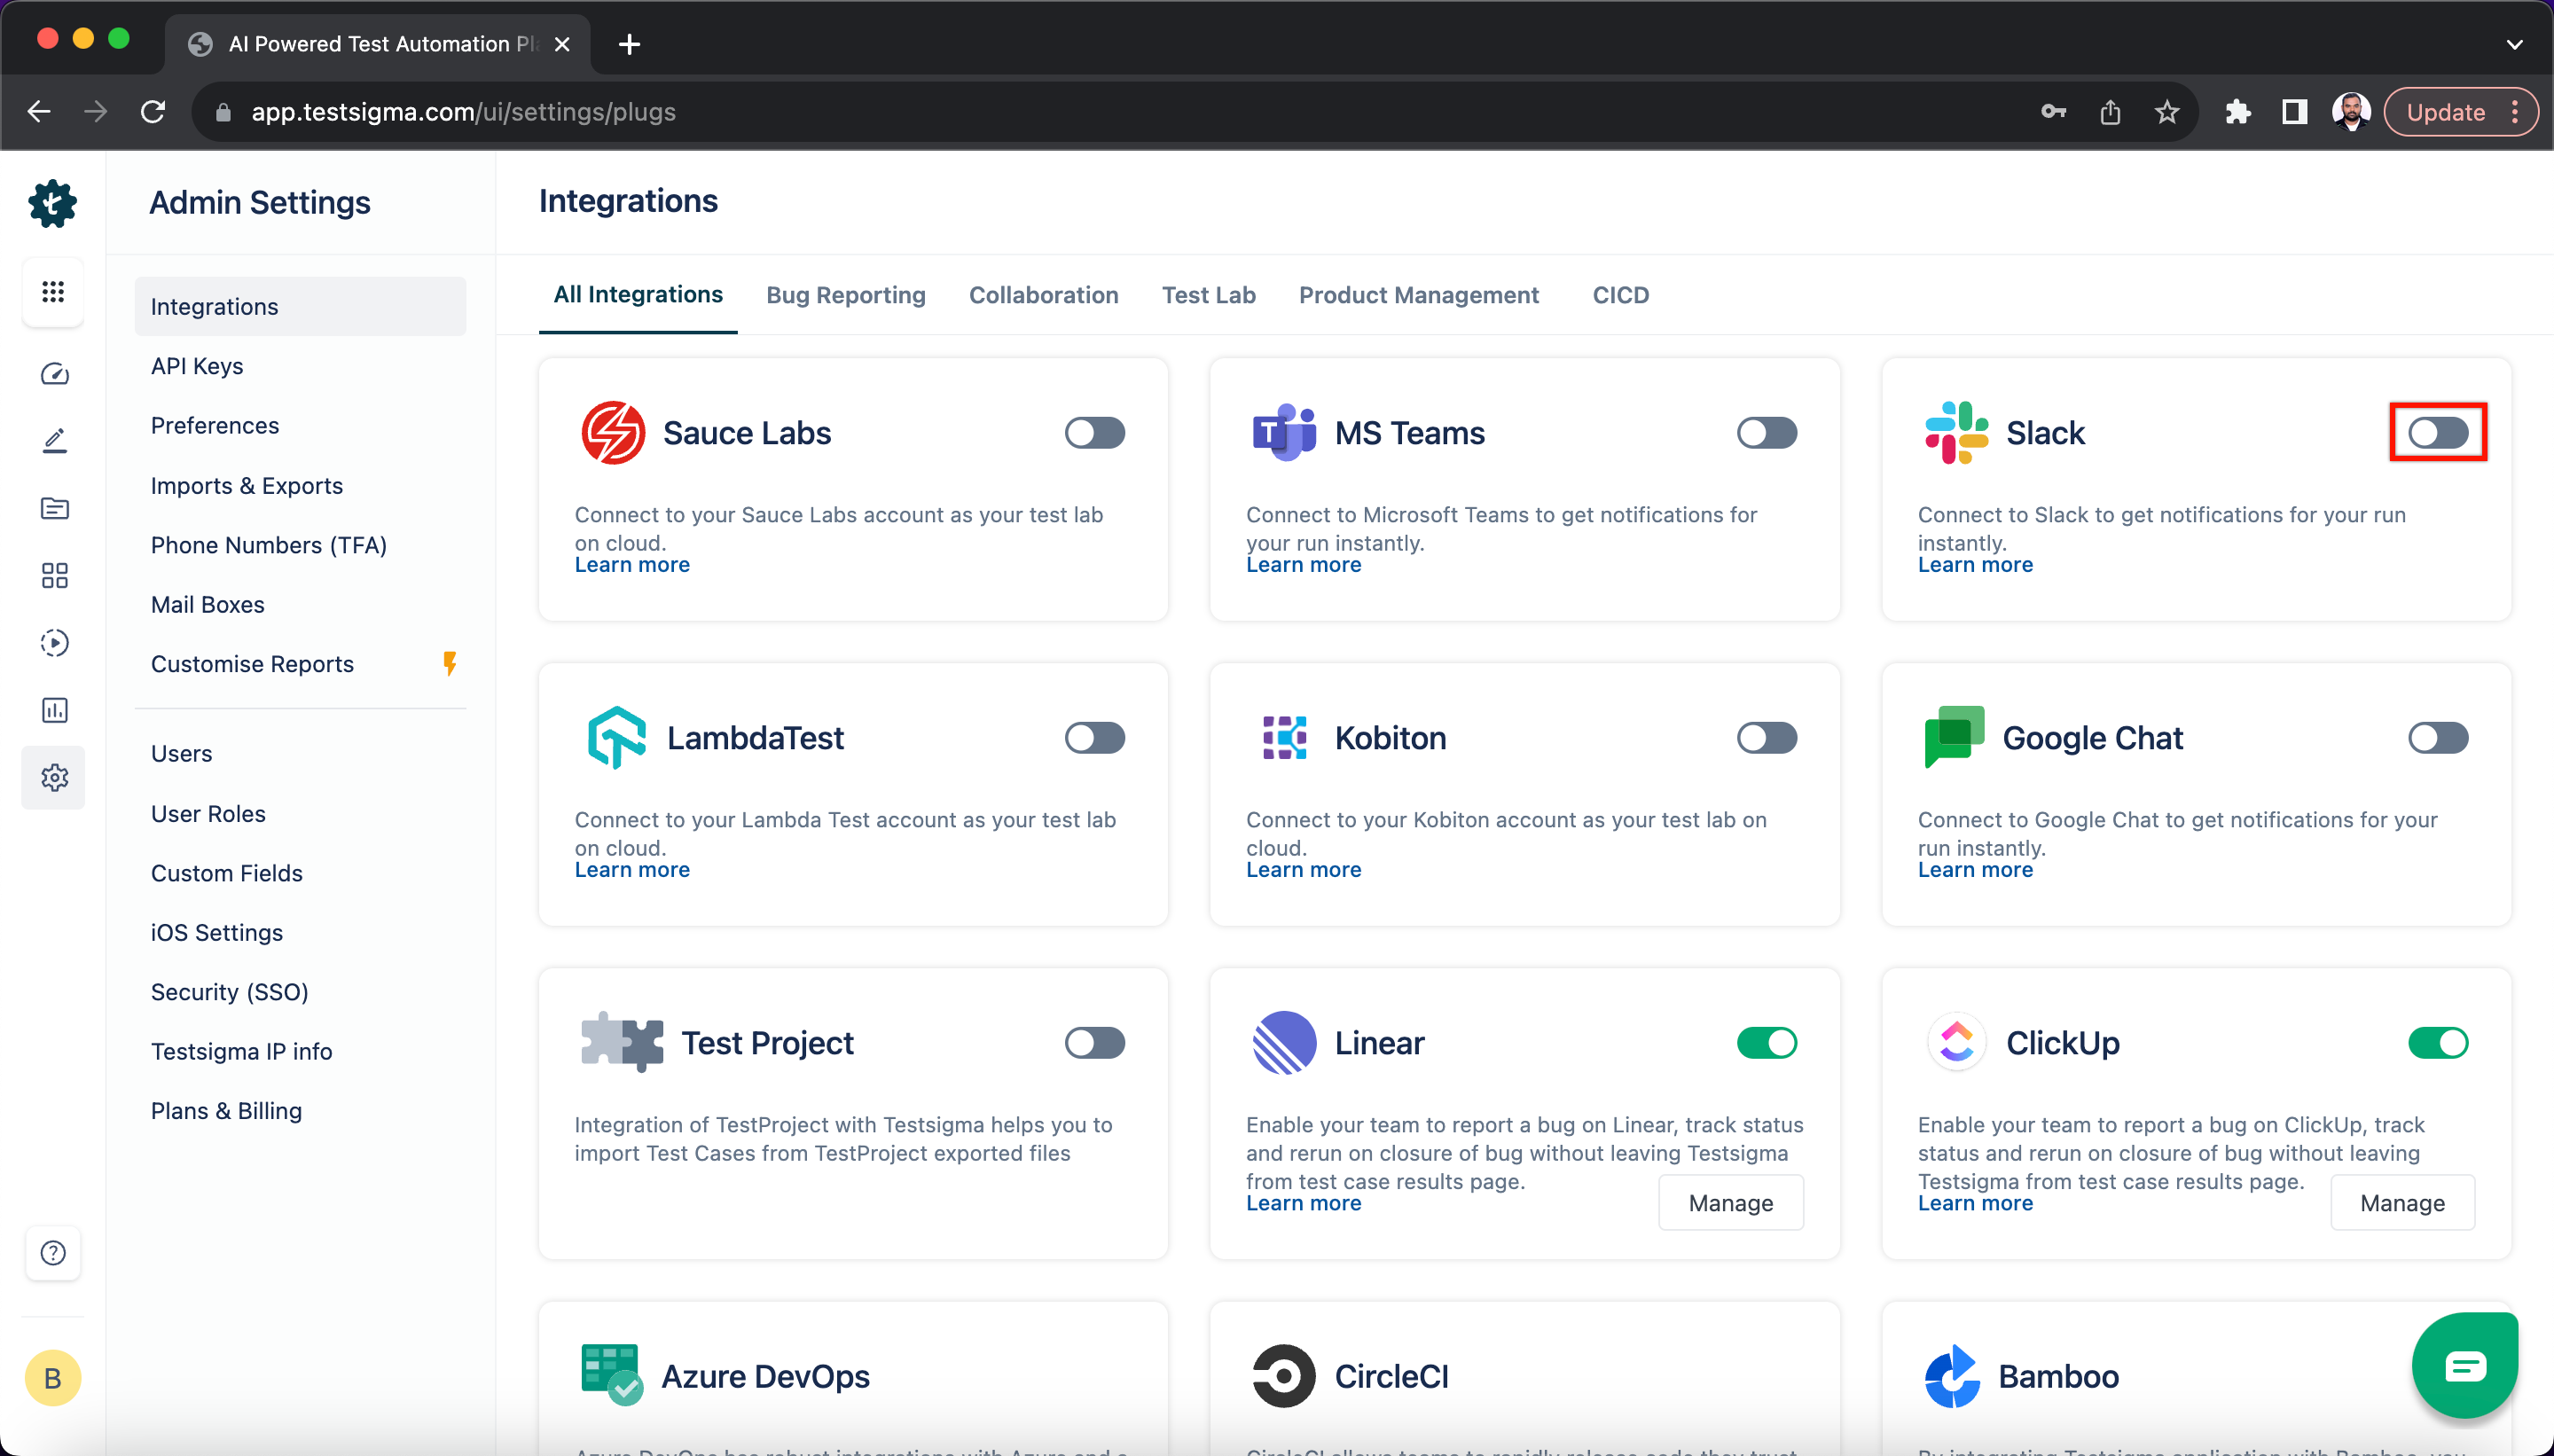Click the Bamboo logo

(1952, 1376)
